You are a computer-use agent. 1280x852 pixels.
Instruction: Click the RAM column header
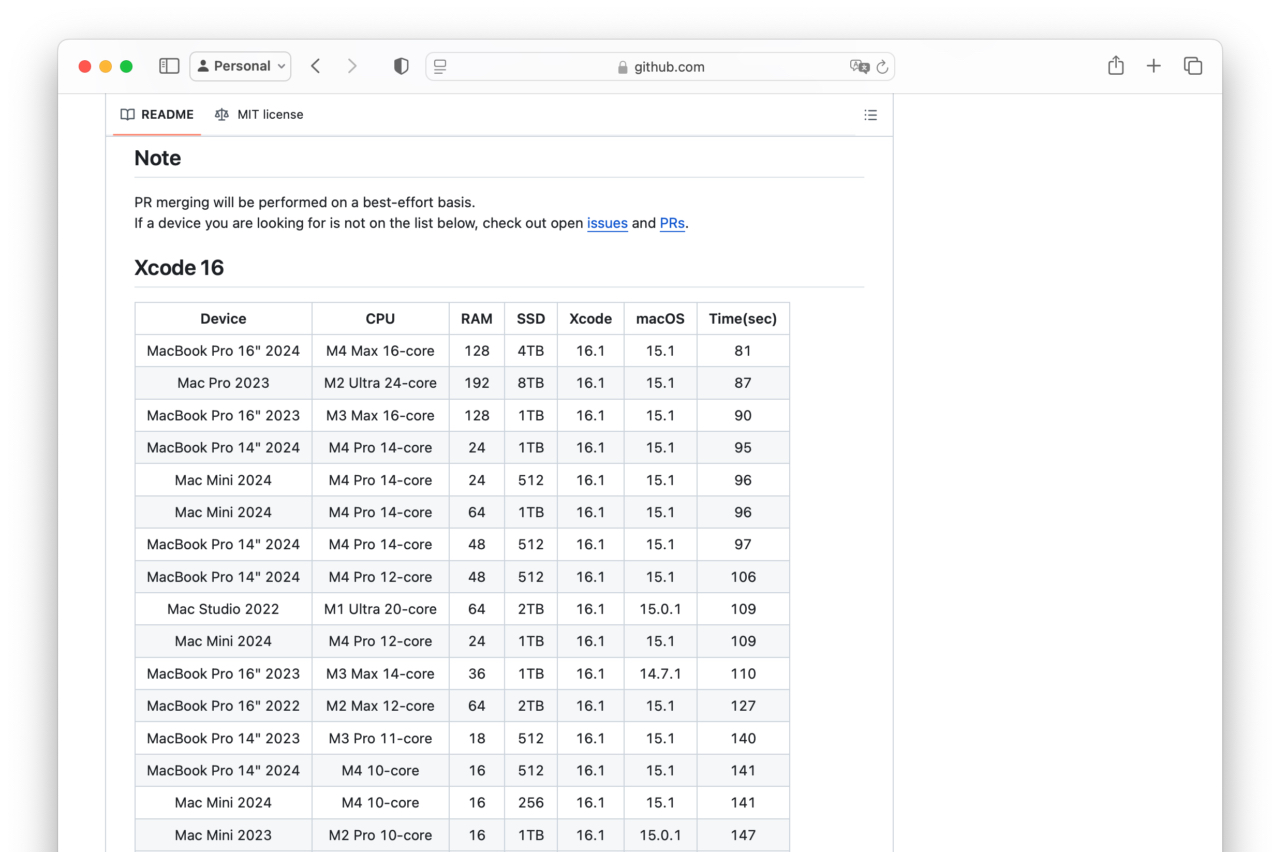[477, 318]
